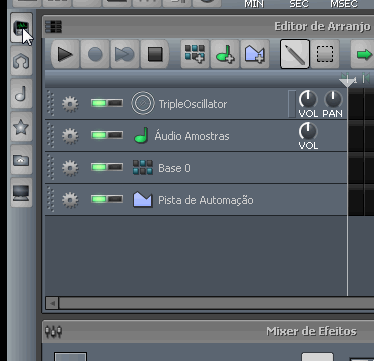The width and height of the screenshot is (374, 361).
Task: Select the pencil draw mode tool
Action: point(295,54)
